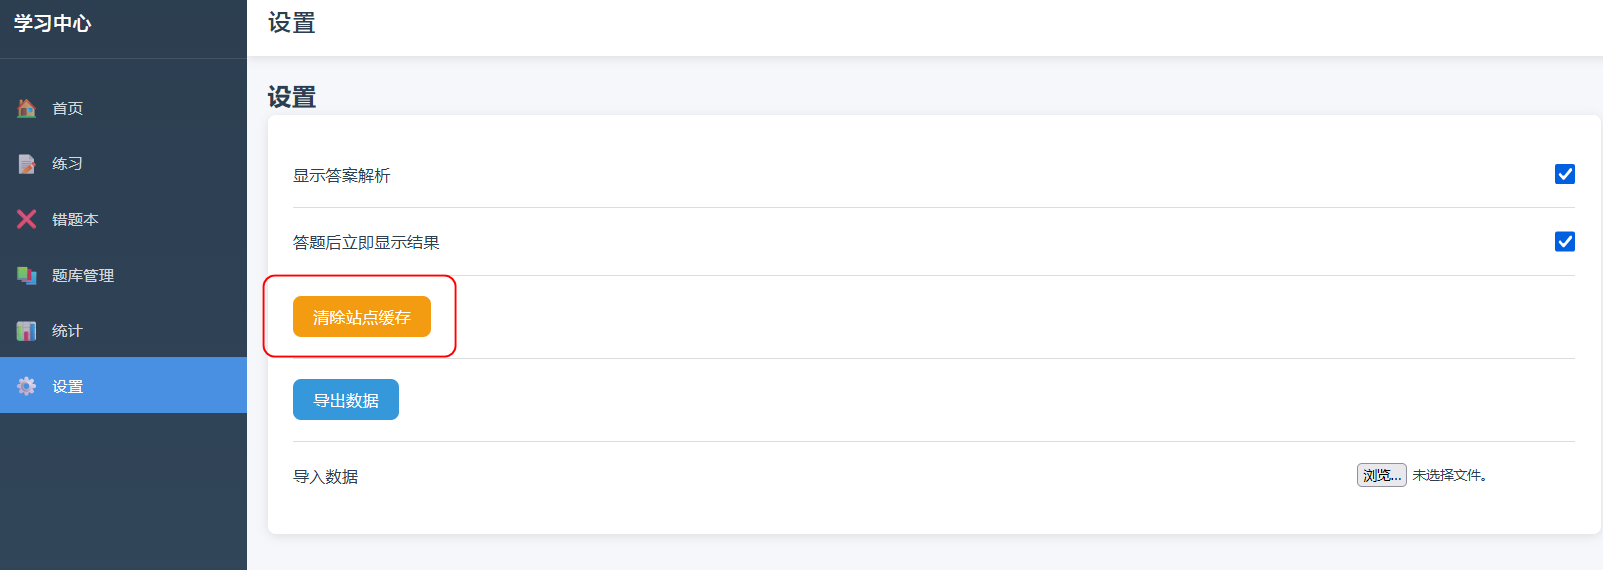This screenshot has width=1603, height=570.
Task: Open 错题本 in the sidebar
Action: pyautogui.click(x=123, y=219)
